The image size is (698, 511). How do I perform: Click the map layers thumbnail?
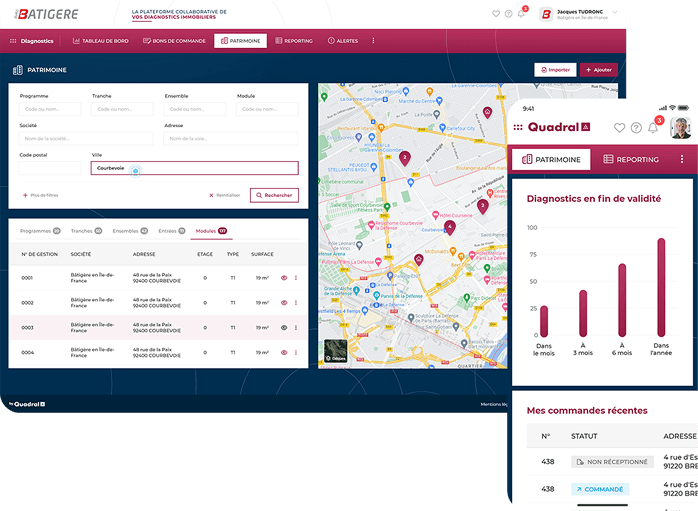click(335, 351)
